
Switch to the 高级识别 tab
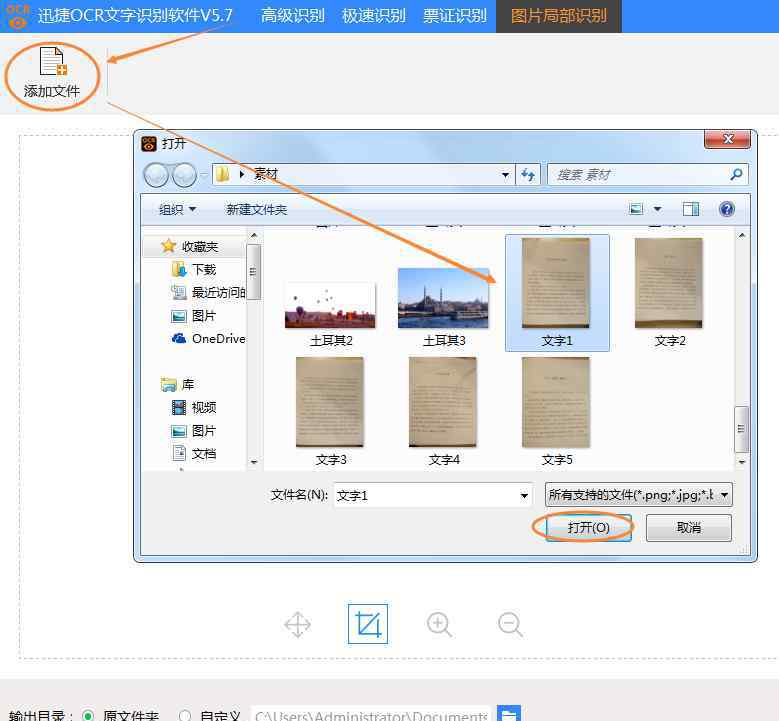point(292,16)
